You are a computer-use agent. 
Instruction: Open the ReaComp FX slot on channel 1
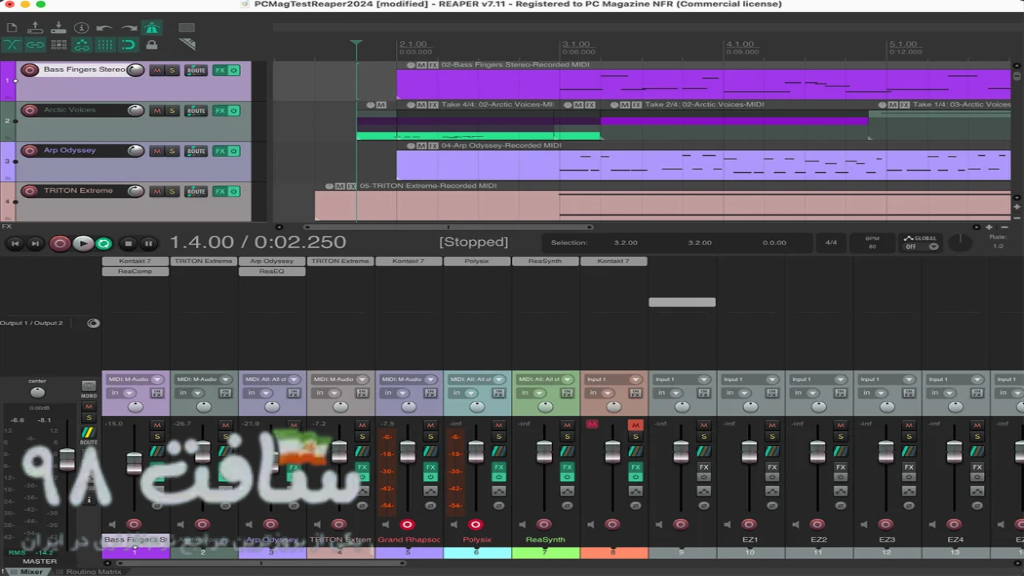pyautogui.click(x=135, y=271)
